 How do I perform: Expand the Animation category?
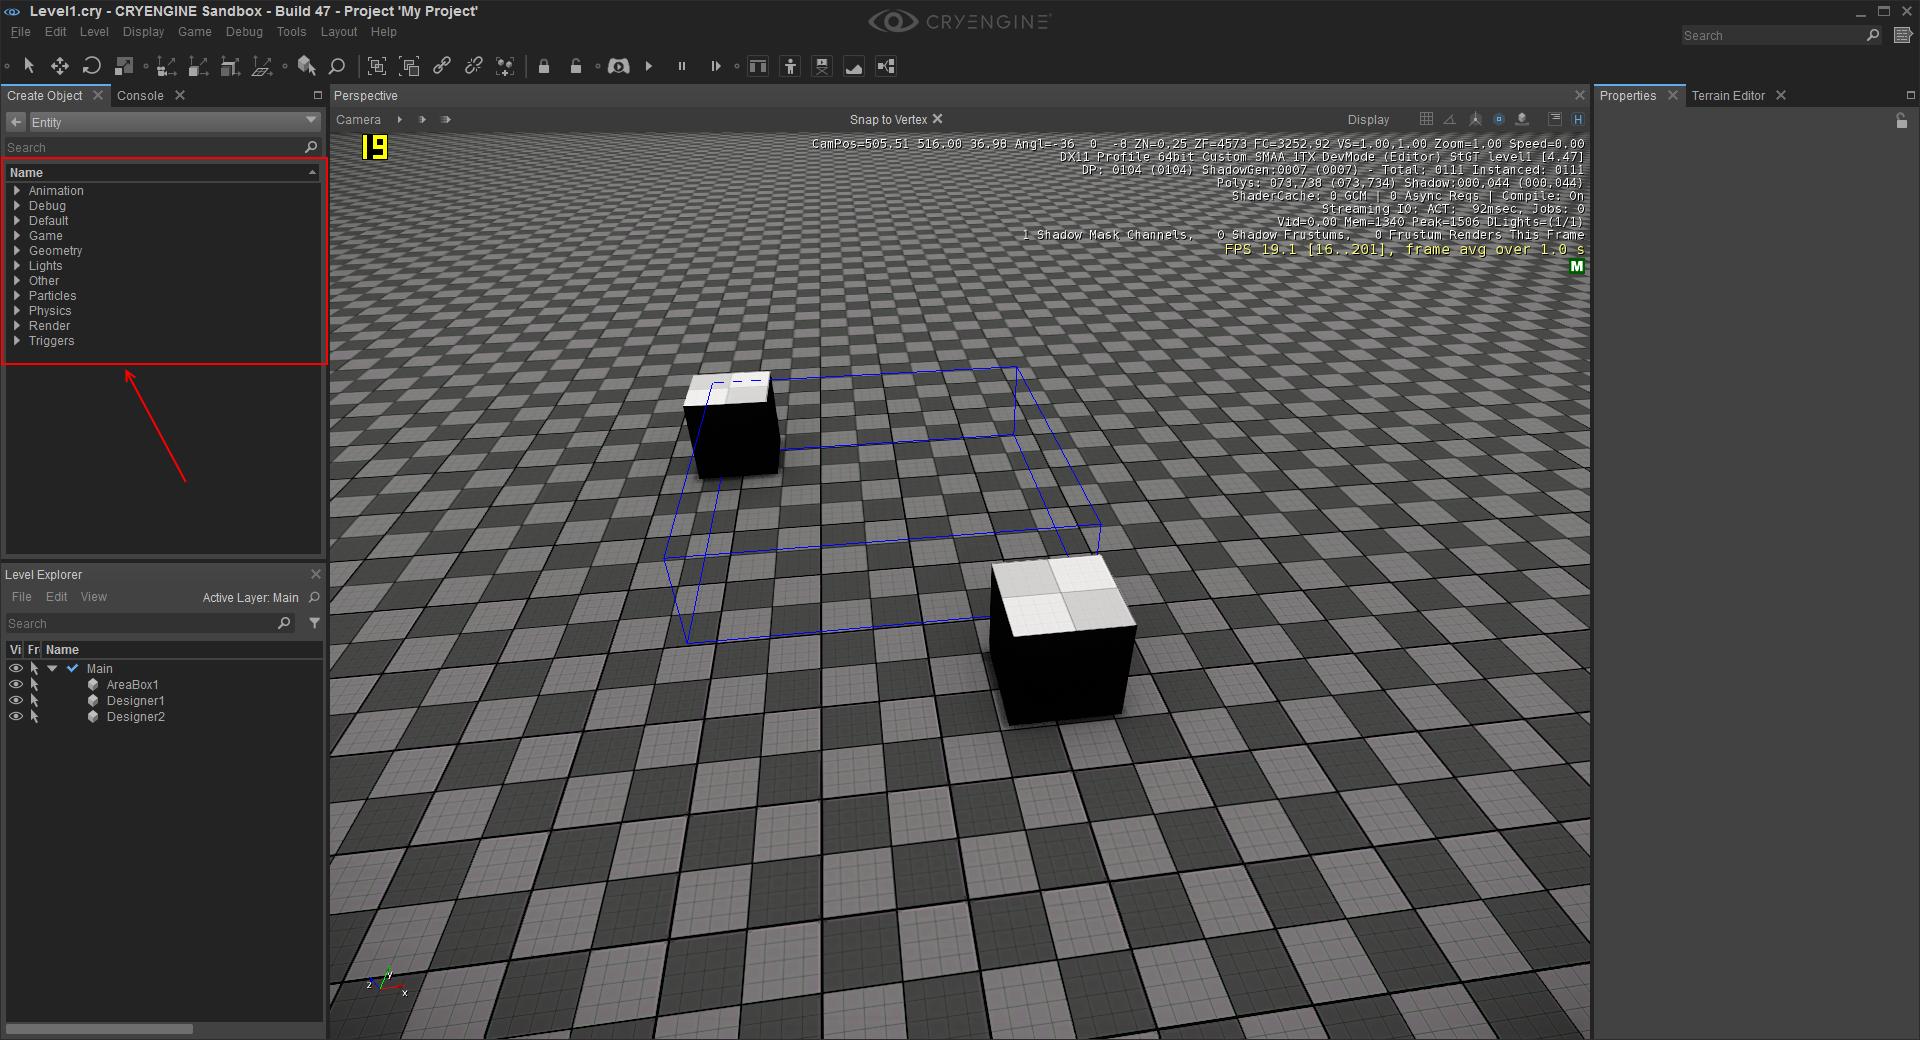[17, 190]
